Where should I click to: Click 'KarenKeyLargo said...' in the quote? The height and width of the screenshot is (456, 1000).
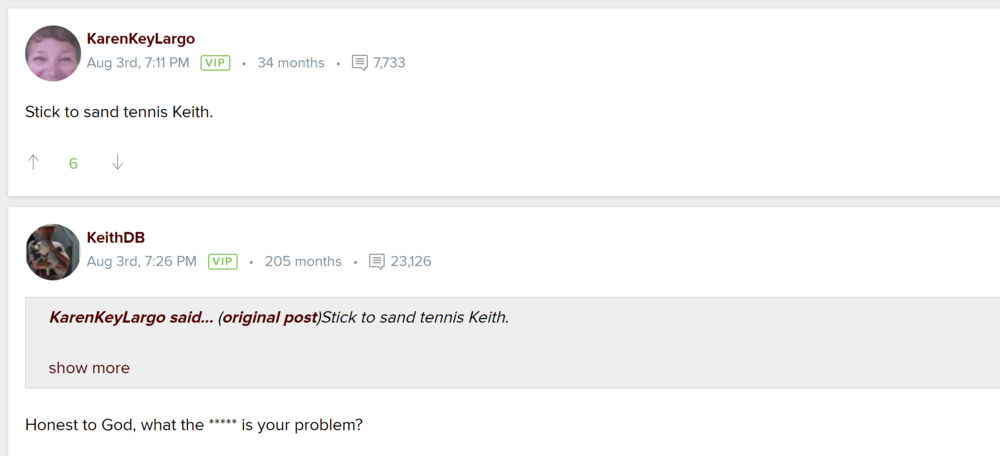pos(130,318)
